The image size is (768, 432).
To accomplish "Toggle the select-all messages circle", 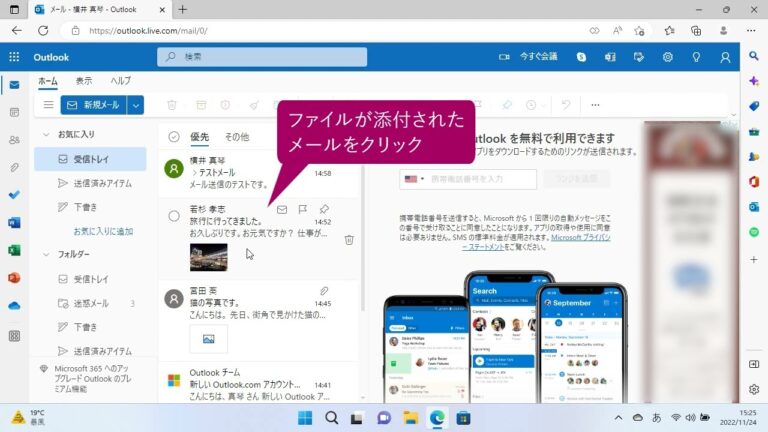I will click(174, 137).
